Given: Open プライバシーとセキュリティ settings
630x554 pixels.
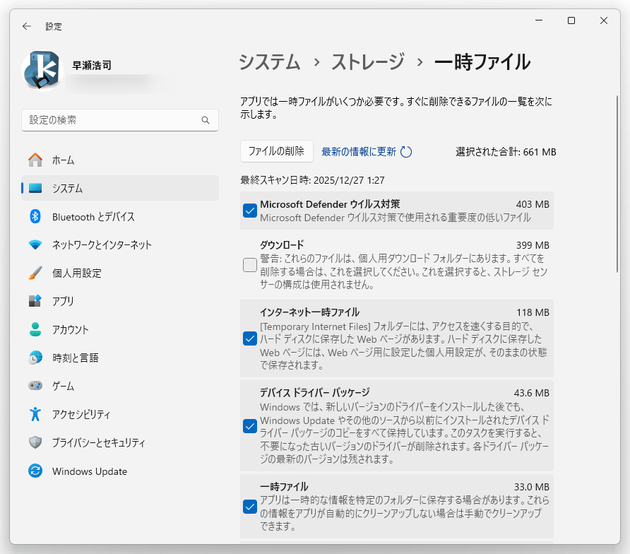Looking at the screenshot, I should point(120,442).
